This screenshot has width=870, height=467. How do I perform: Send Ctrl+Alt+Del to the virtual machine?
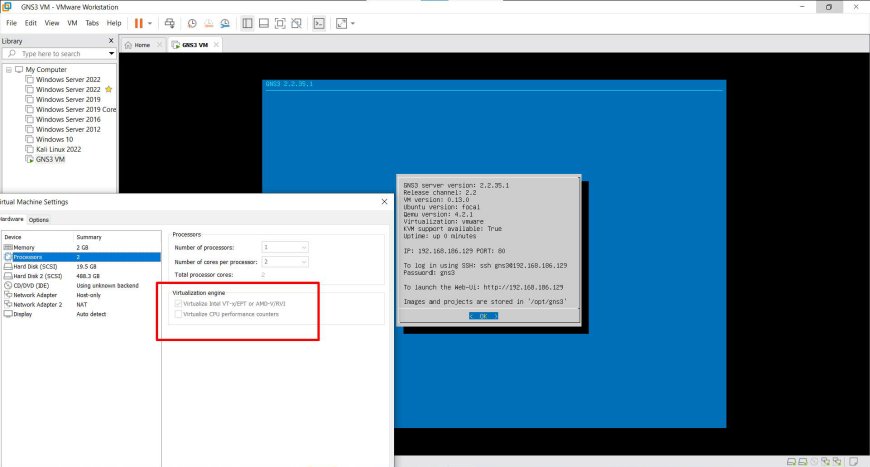click(x=169, y=23)
